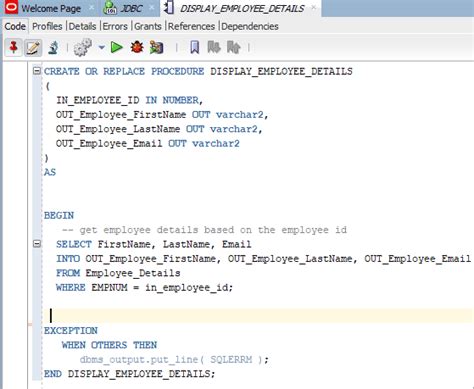Close the JDBC tab
Image resolution: width=474 pixels, height=389 pixels.
point(152,8)
